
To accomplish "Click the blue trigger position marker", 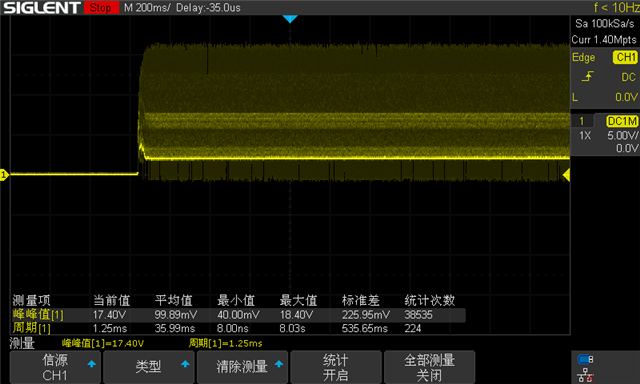I will 290,19.
